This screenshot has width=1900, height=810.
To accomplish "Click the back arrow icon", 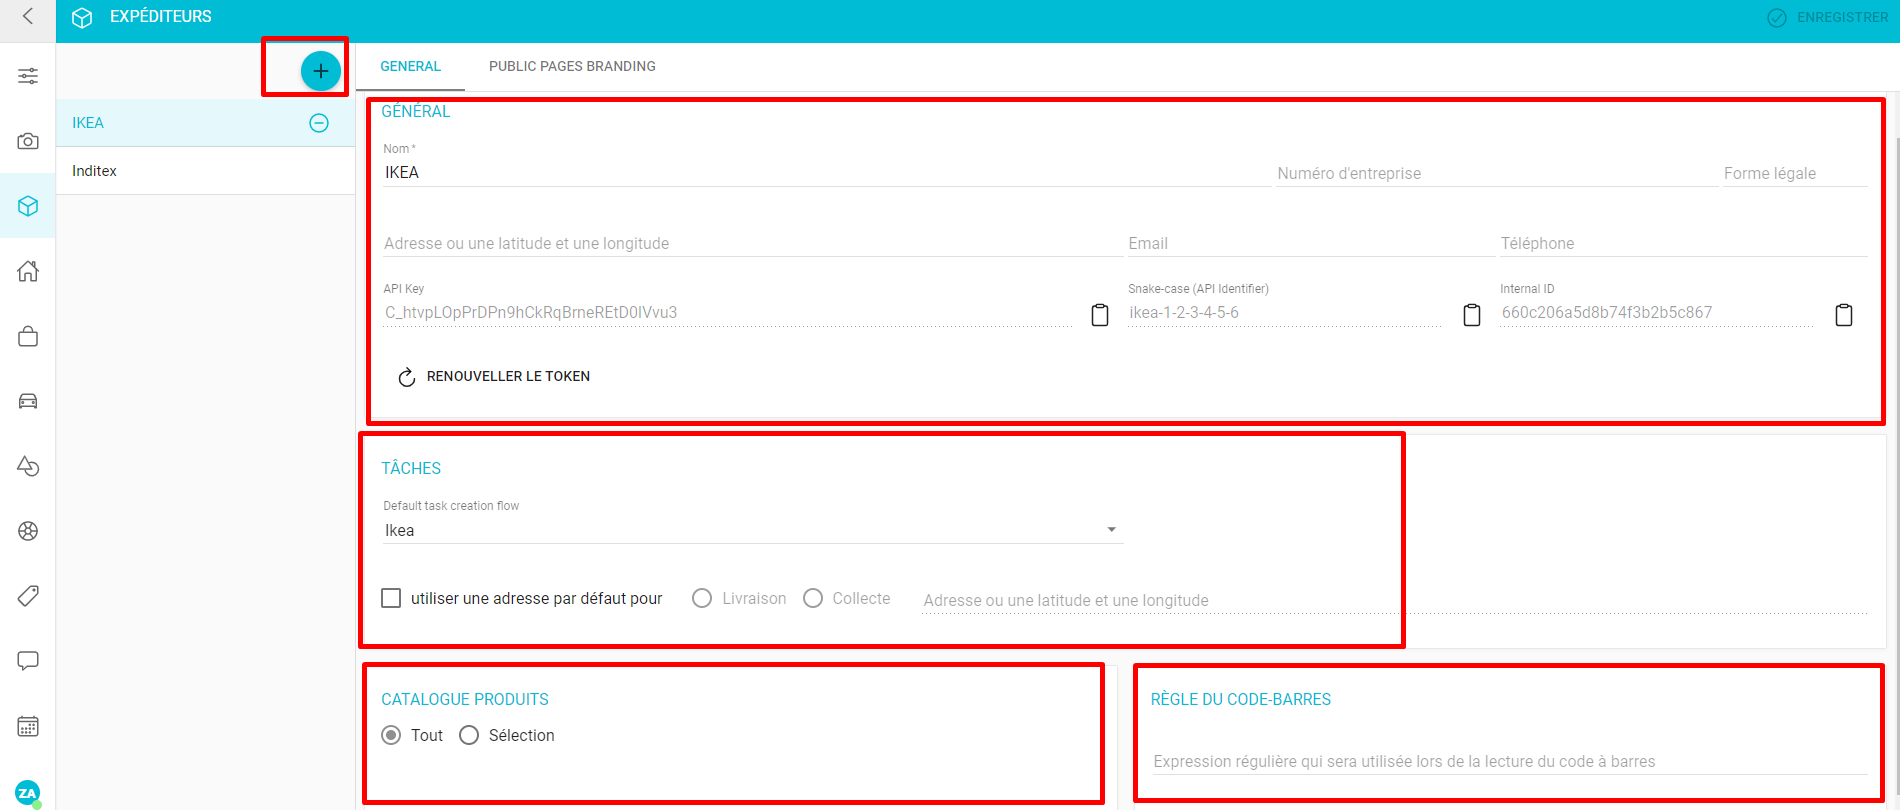I will 28,16.
